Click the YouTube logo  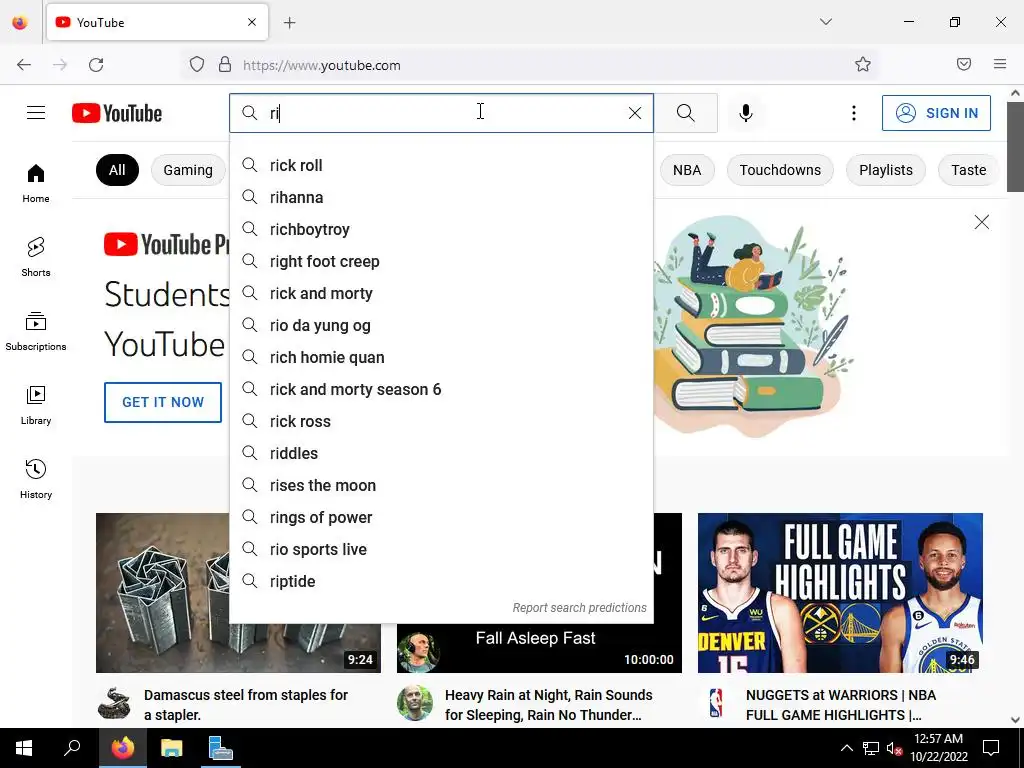(117, 113)
